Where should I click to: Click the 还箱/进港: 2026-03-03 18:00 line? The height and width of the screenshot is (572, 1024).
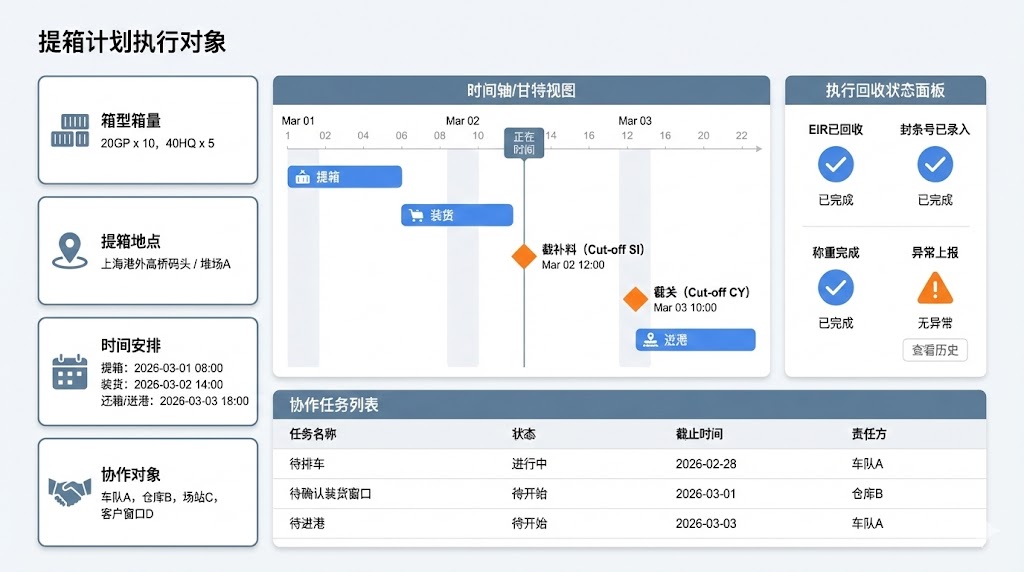coord(174,401)
